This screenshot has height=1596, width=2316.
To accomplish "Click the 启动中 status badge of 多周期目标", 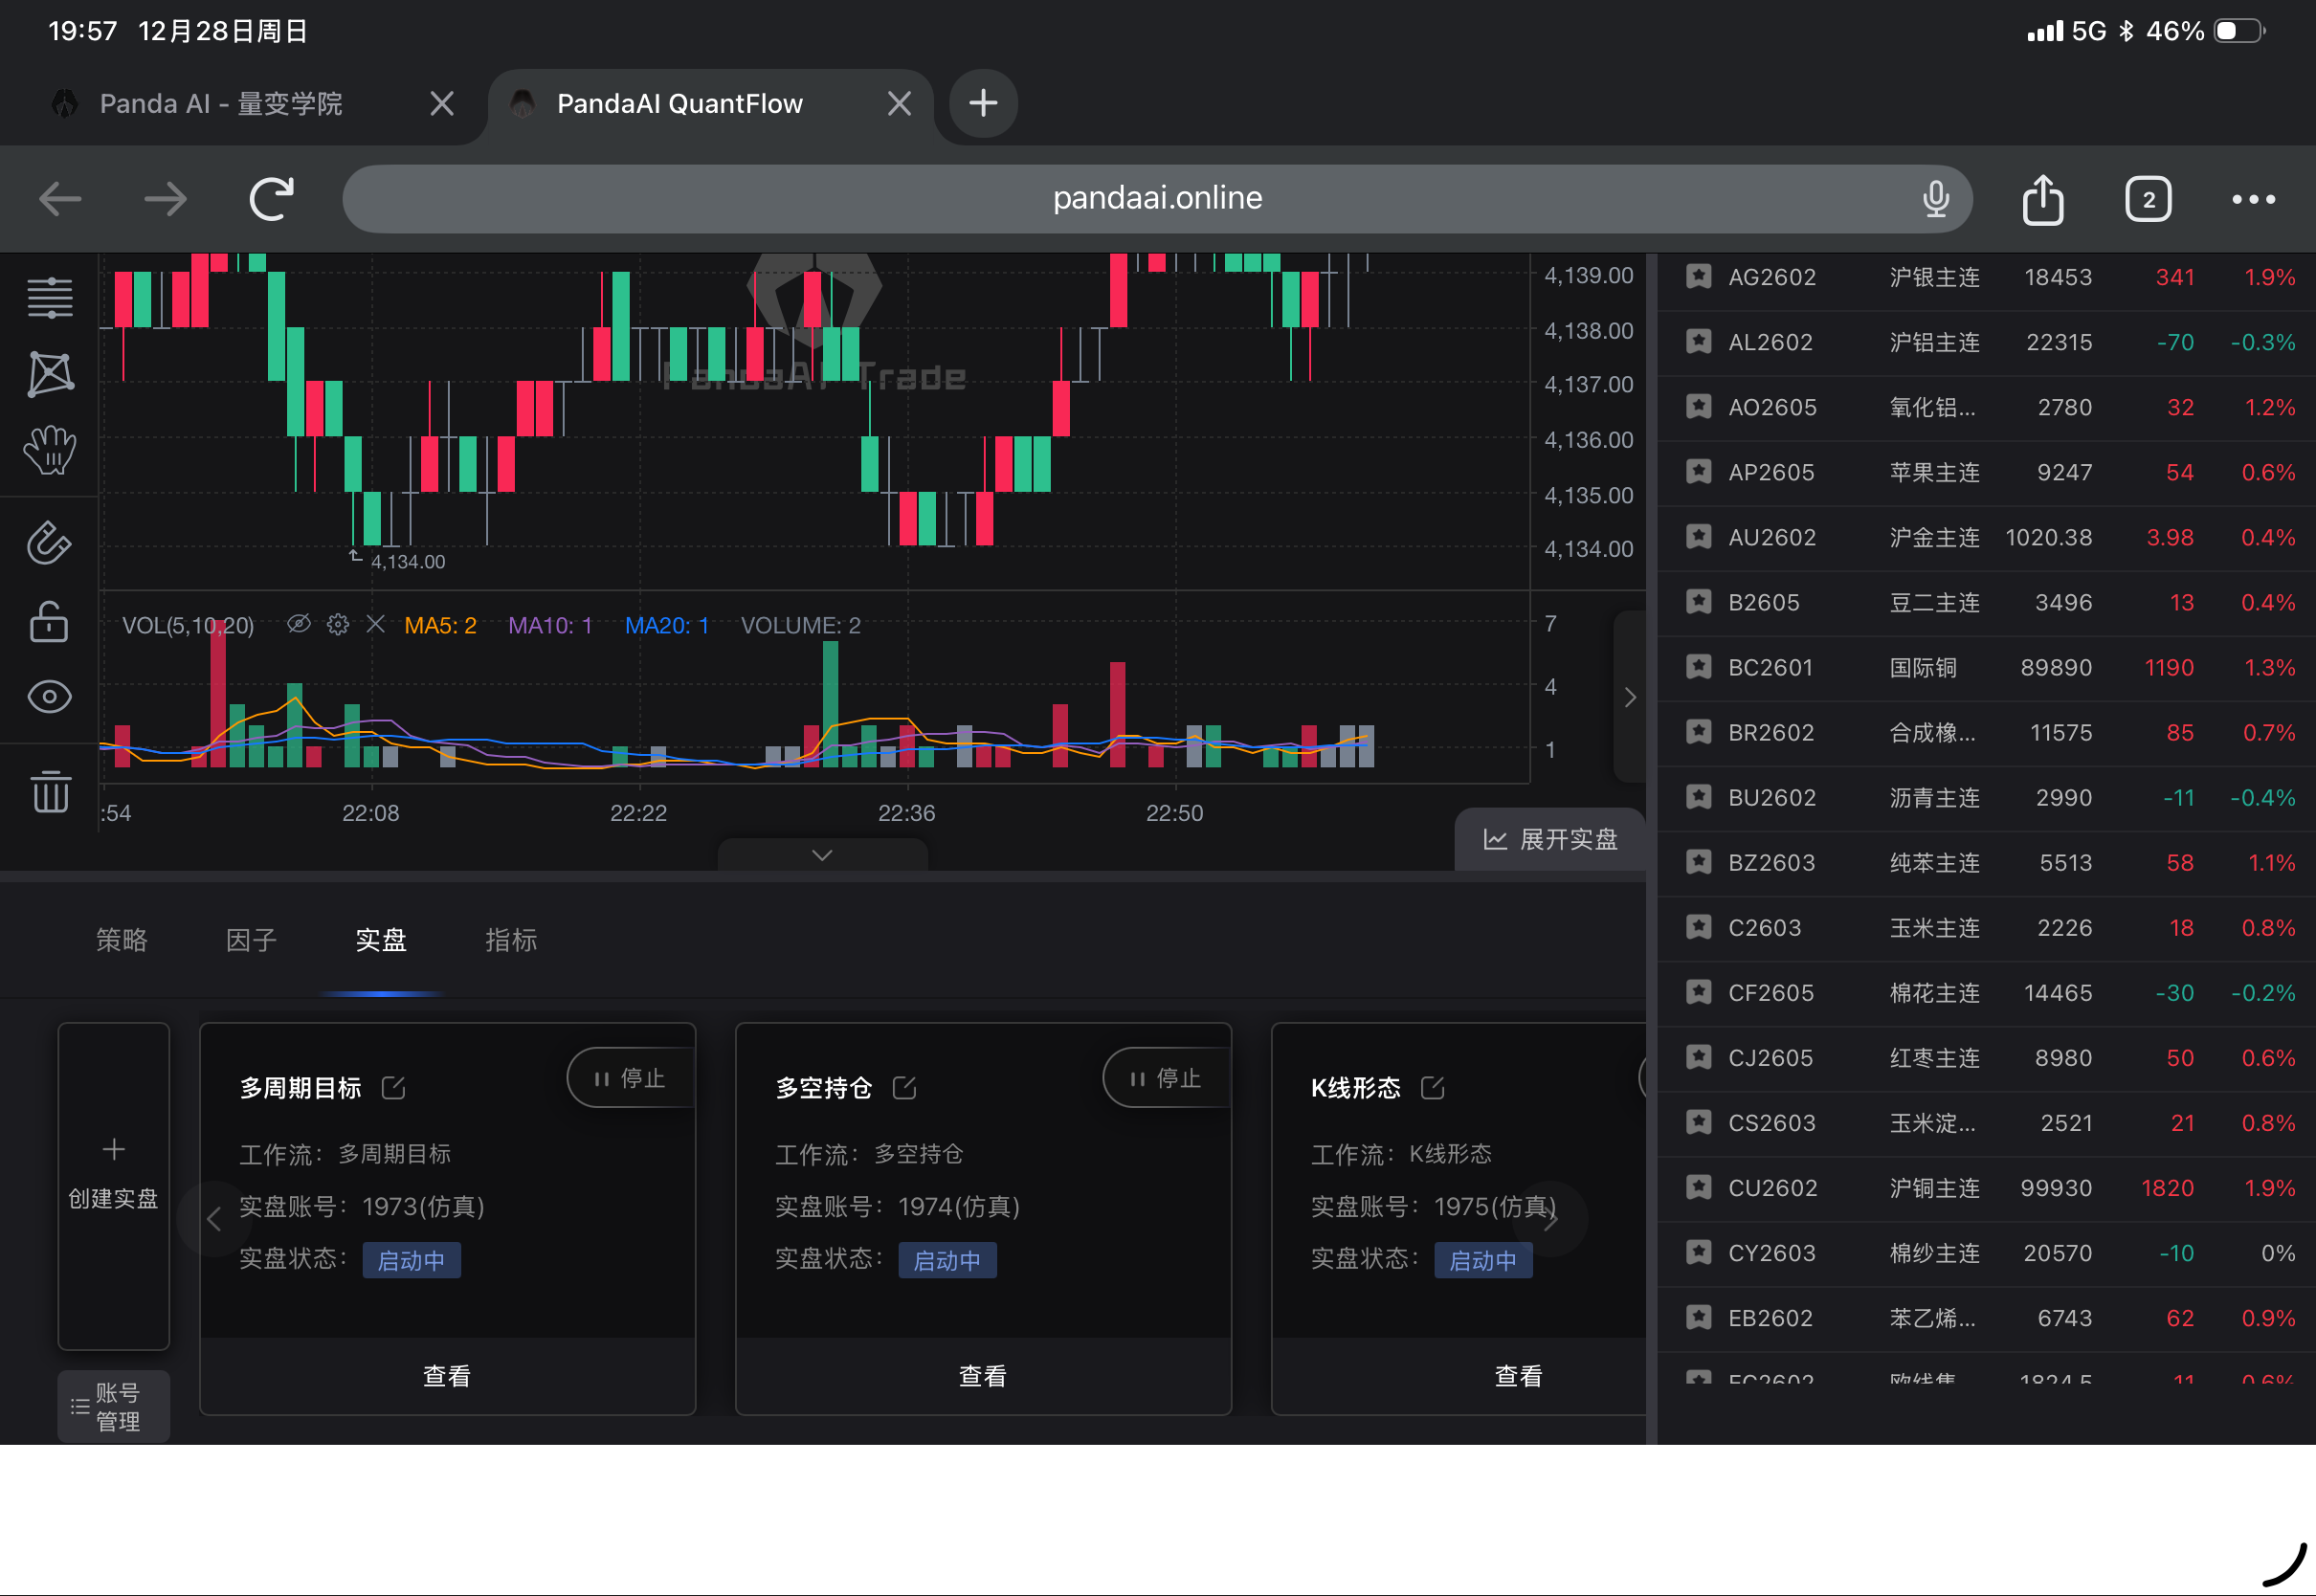I will (x=411, y=1260).
